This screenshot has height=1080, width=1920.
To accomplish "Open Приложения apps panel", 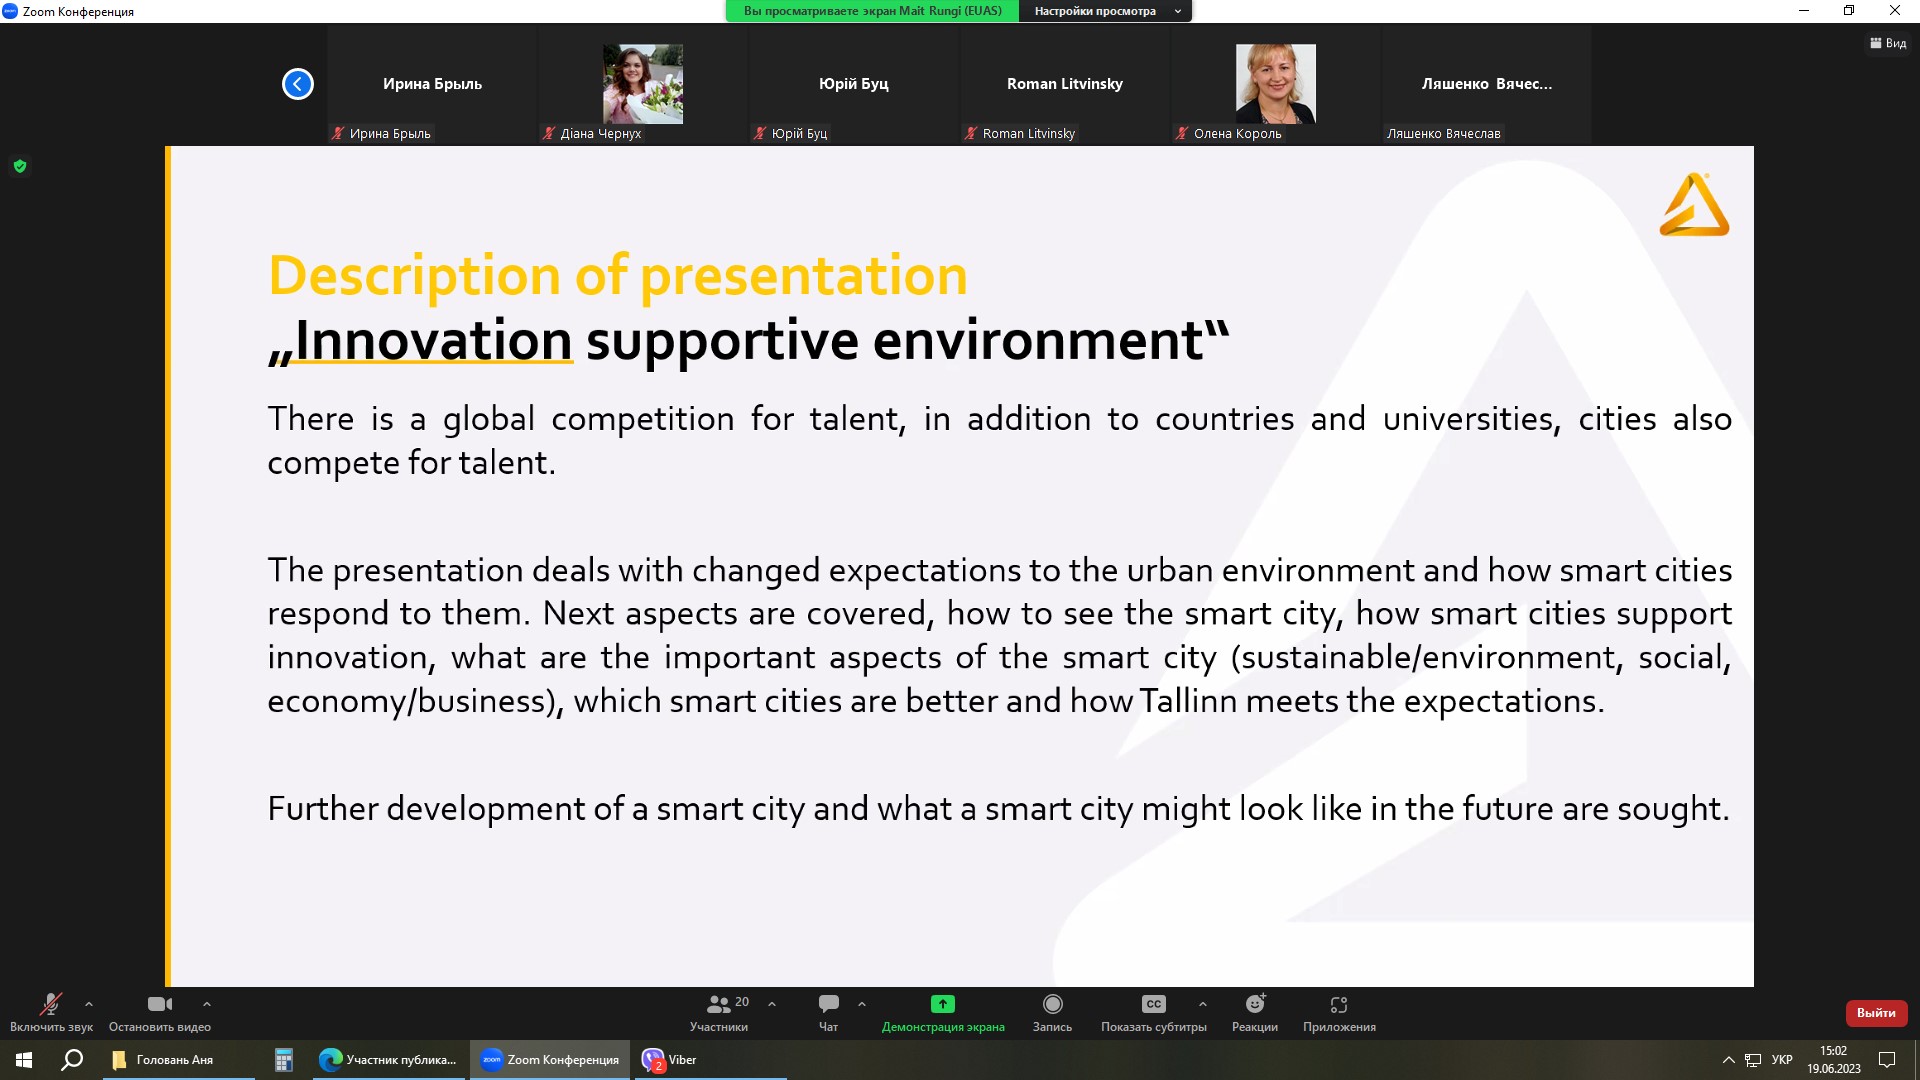I will pyautogui.click(x=1339, y=1012).
